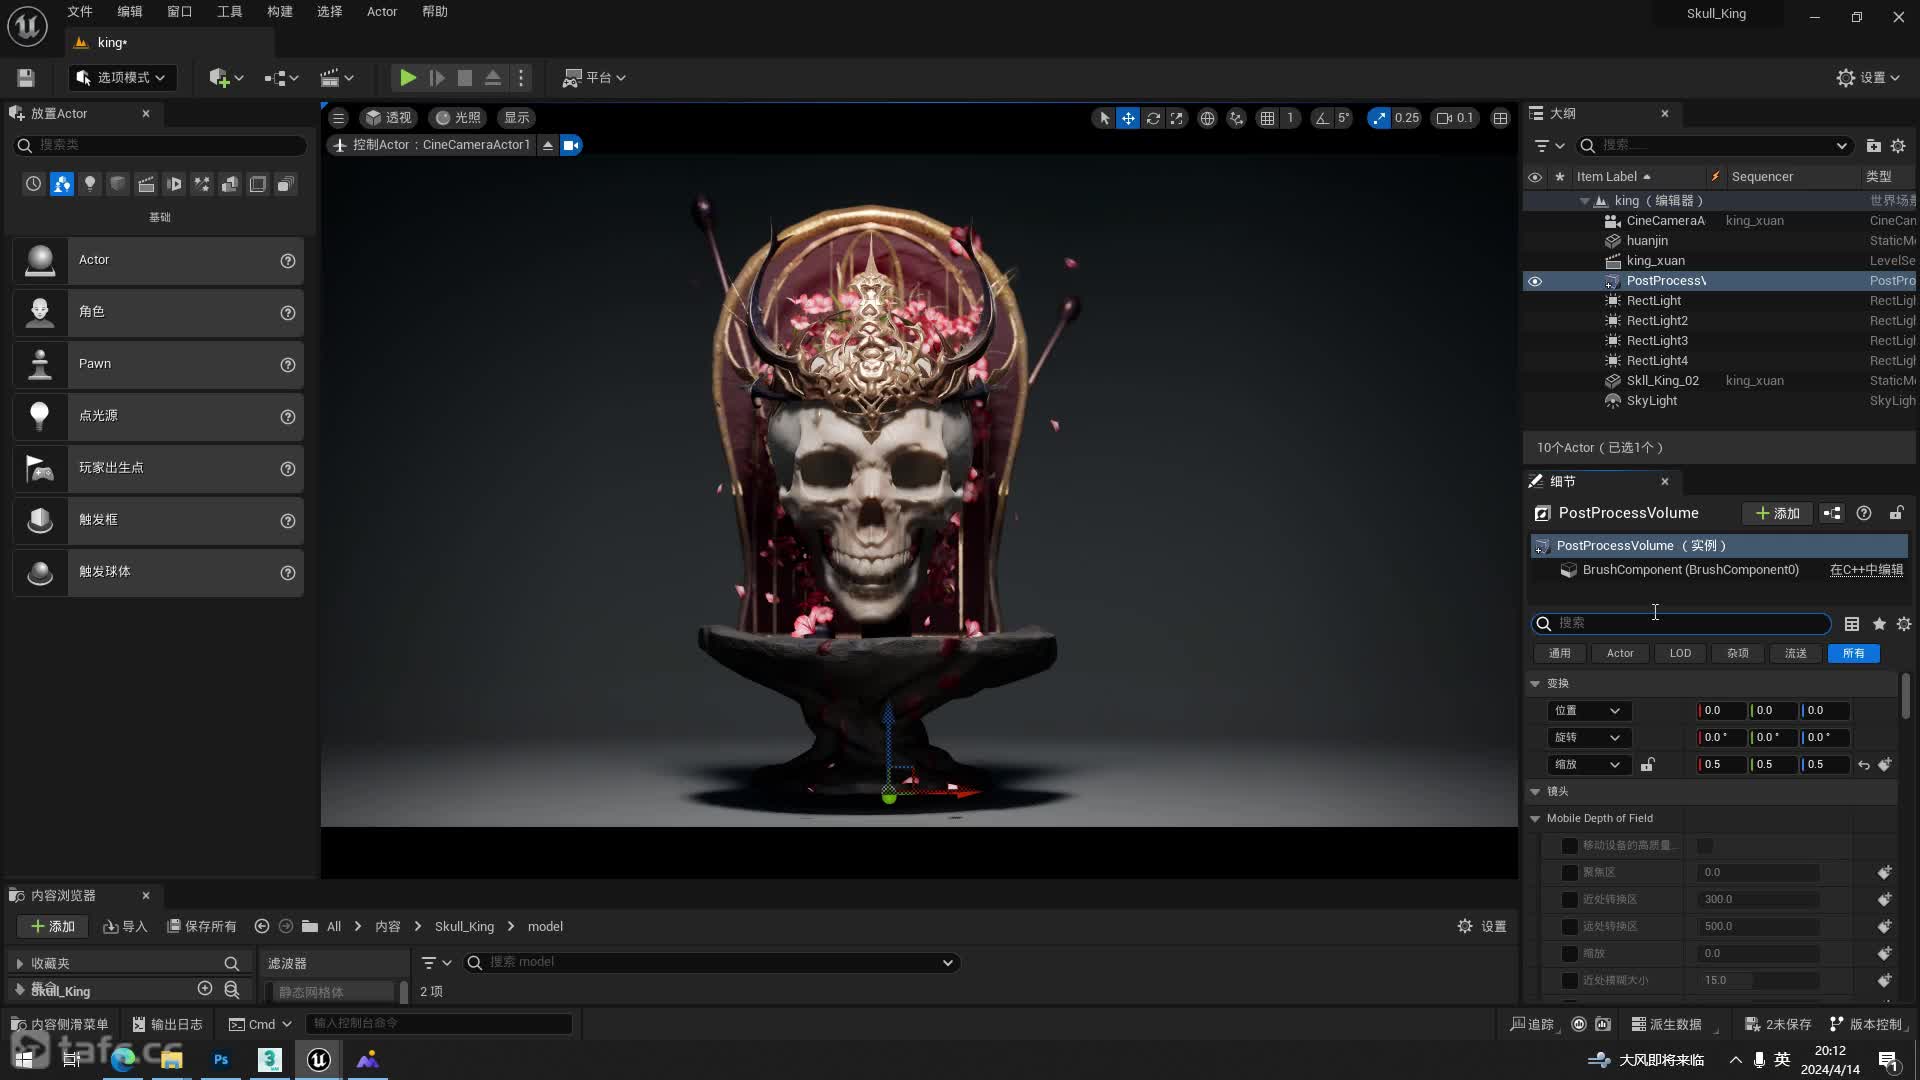The height and width of the screenshot is (1080, 1920).
Task: Toggle world/local coordinate space globe icon
Action: 1207,118
